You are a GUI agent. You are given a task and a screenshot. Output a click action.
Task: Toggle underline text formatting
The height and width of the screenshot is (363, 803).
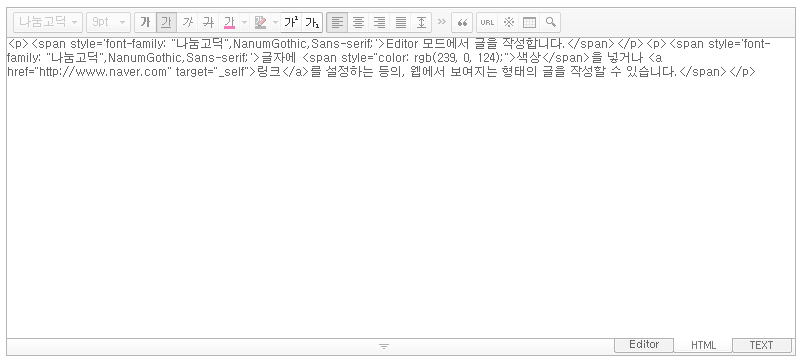tap(166, 23)
